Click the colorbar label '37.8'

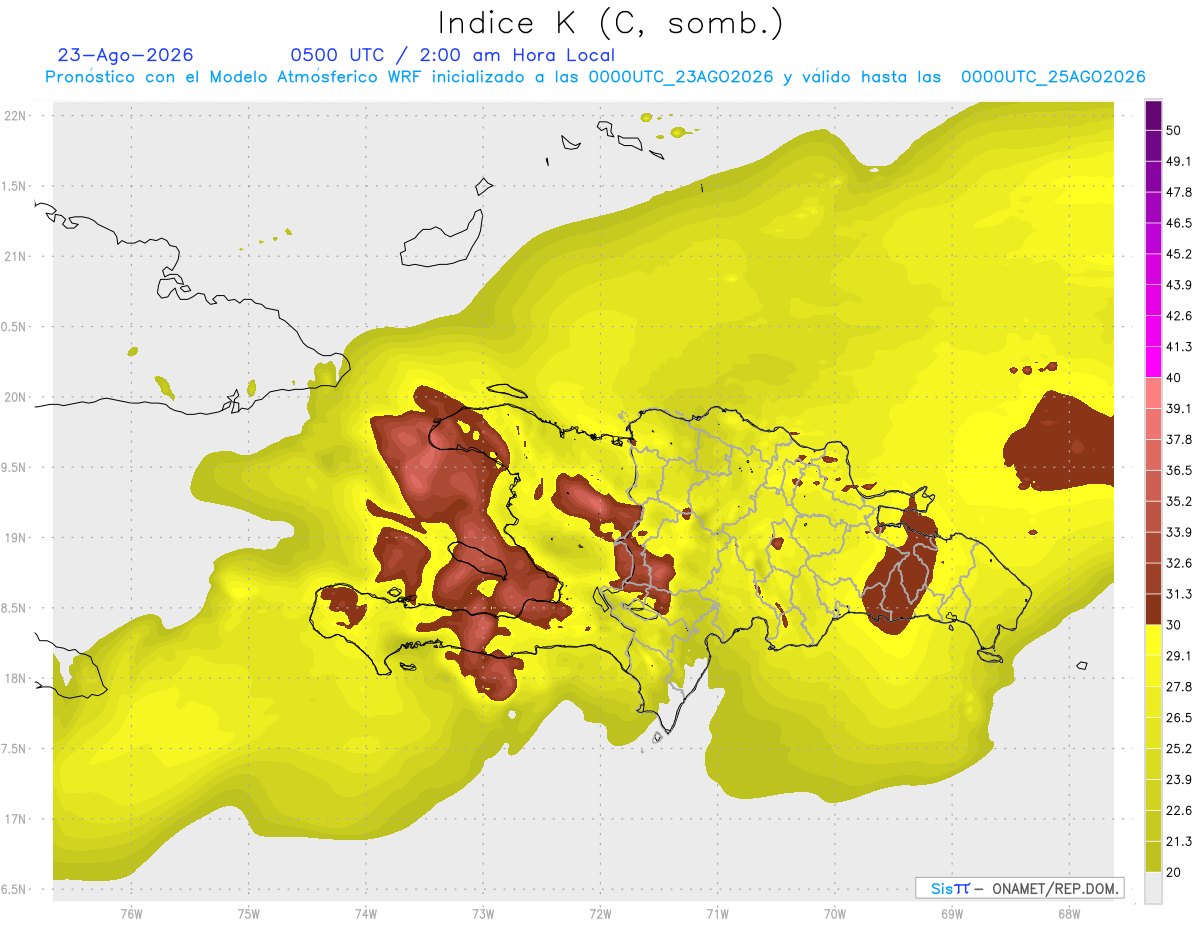(x=1179, y=440)
